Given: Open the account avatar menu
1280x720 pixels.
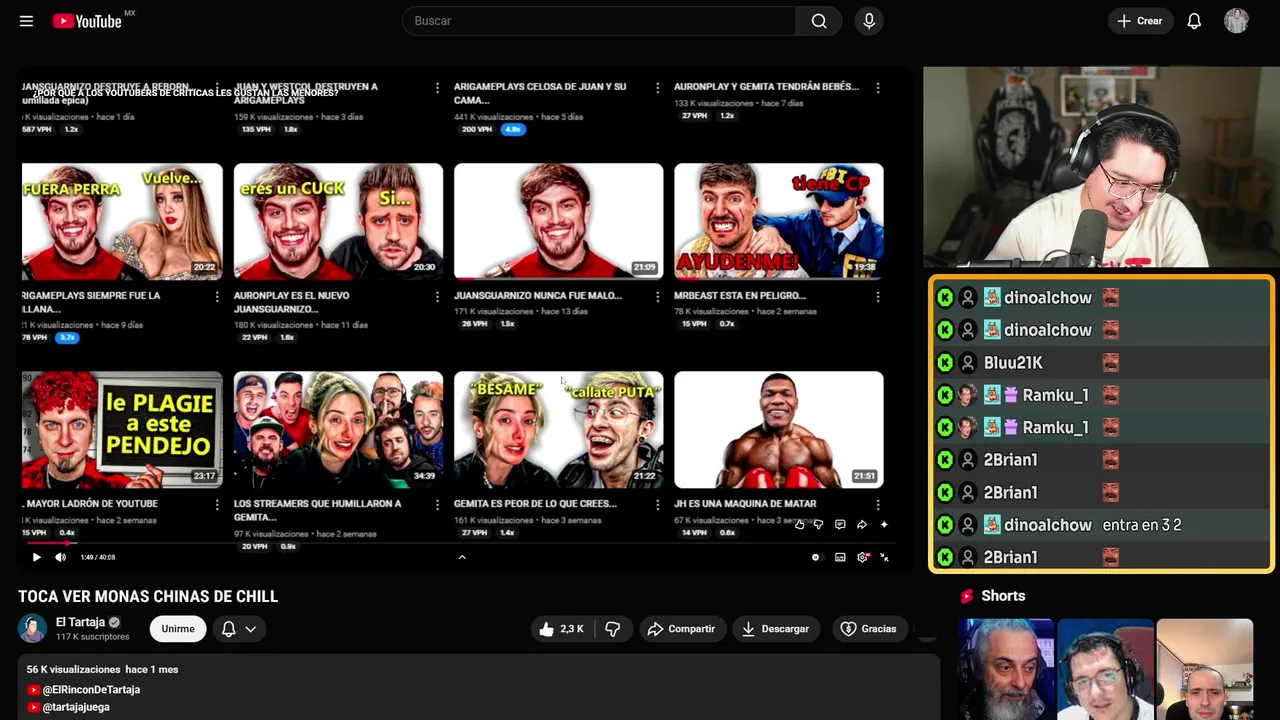Looking at the screenshot, I should (1236, 21).
